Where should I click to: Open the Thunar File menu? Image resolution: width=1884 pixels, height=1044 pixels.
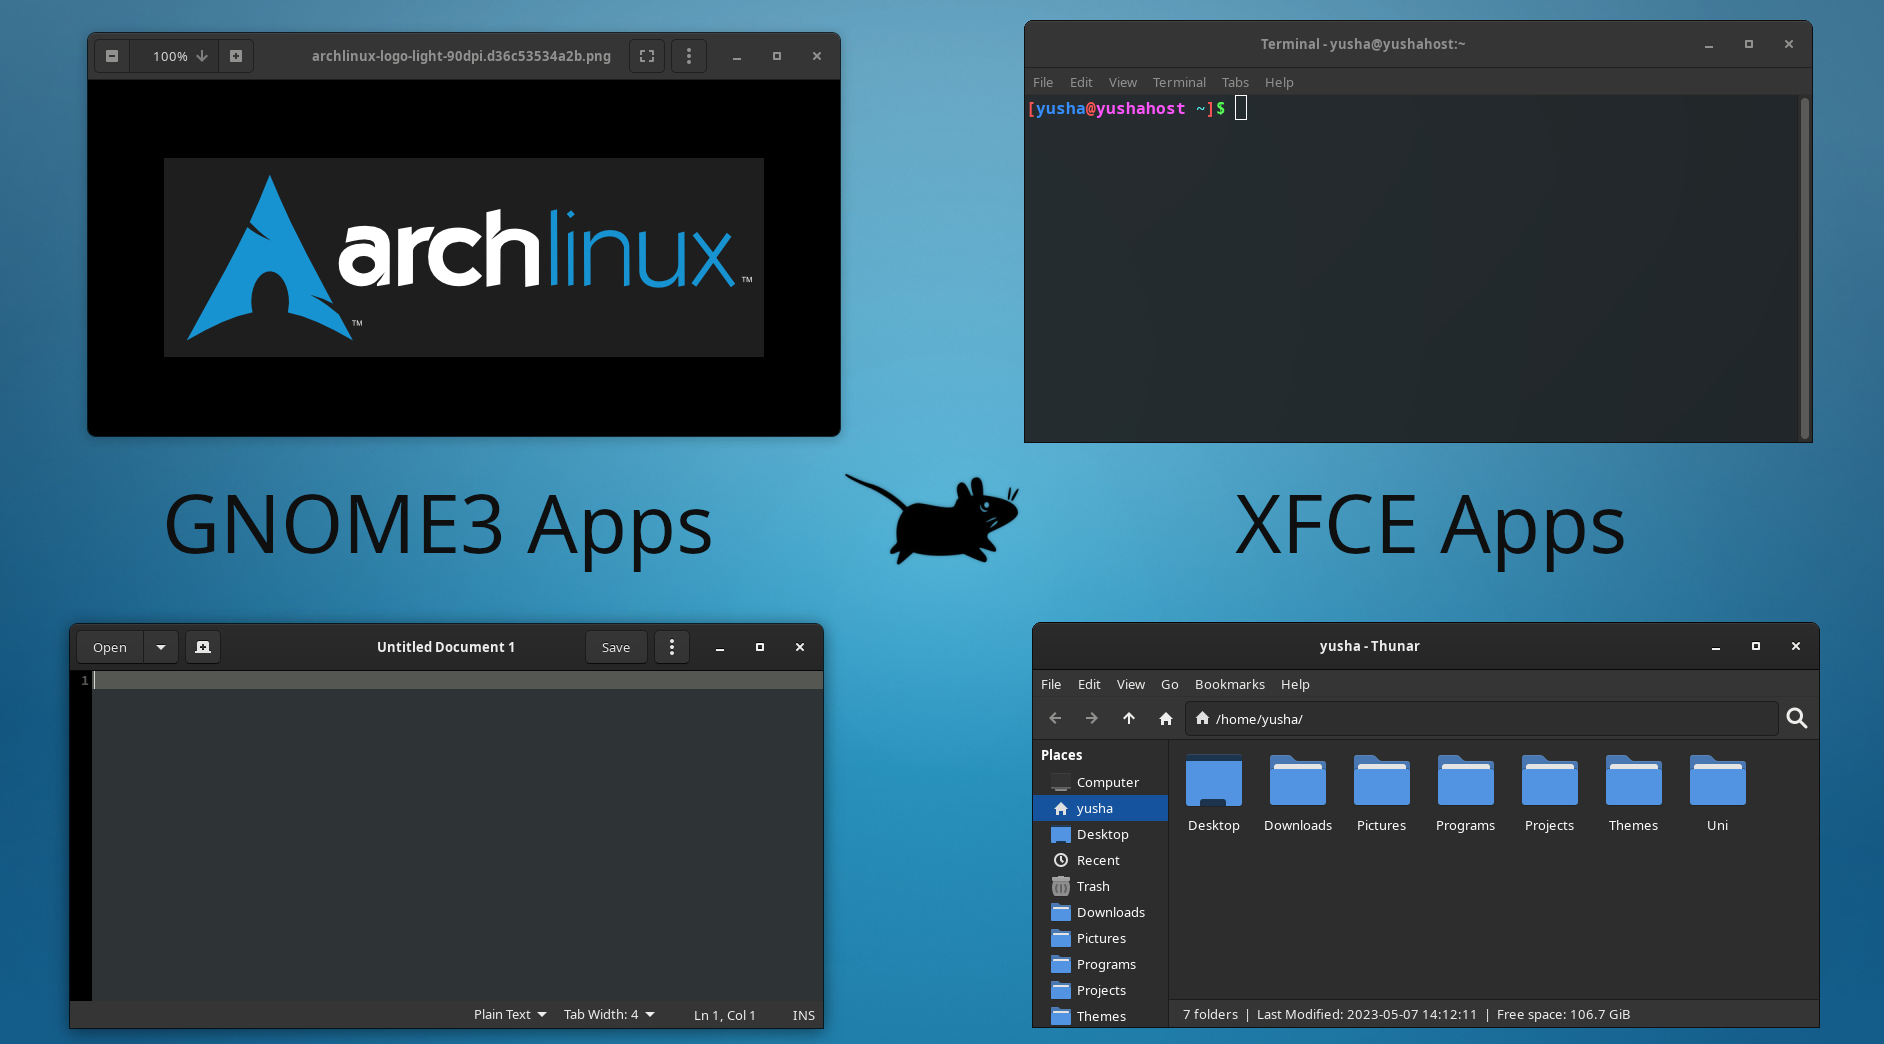pyautogui.click(x=1051, y=684)
